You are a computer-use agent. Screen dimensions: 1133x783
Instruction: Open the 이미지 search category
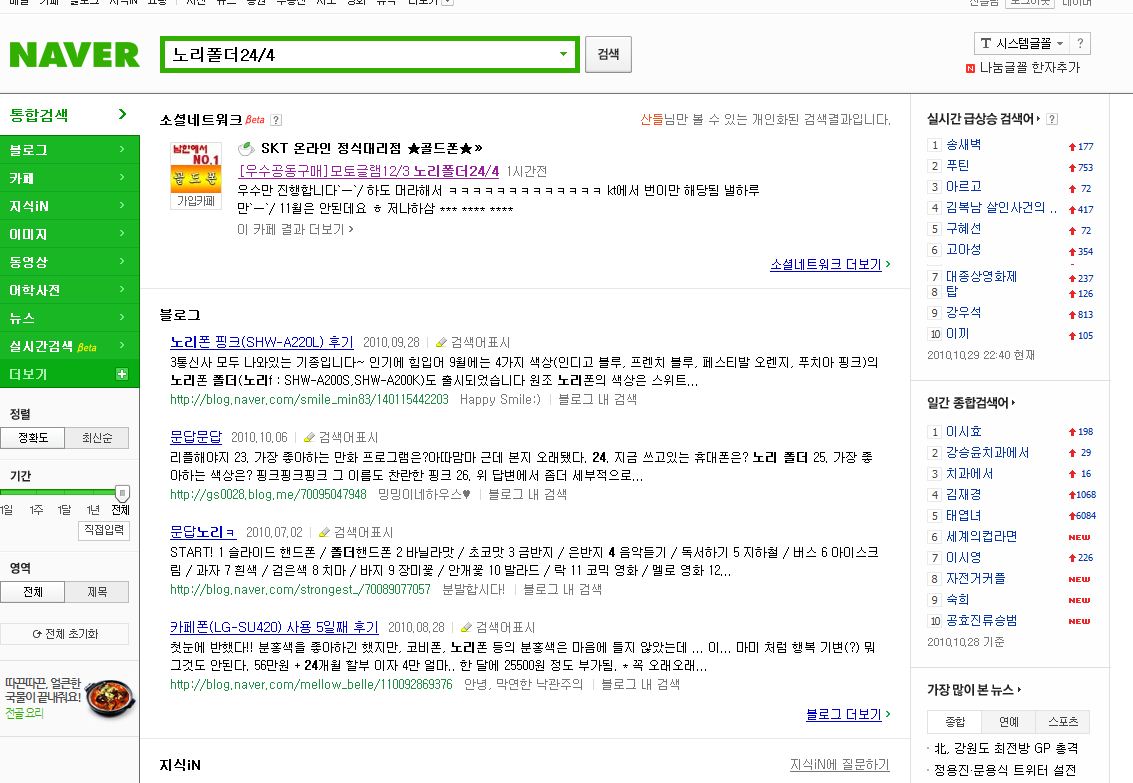point(69,234)
